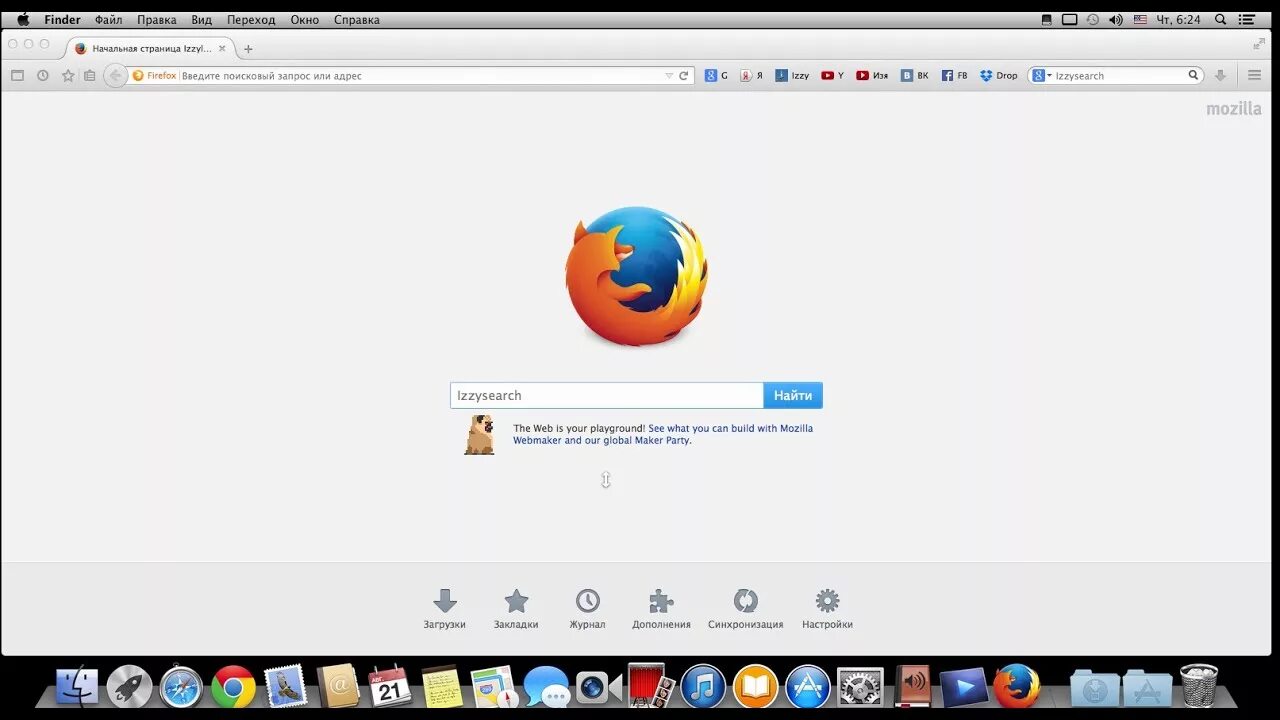Open the input language flag menu

point(1140,20)
